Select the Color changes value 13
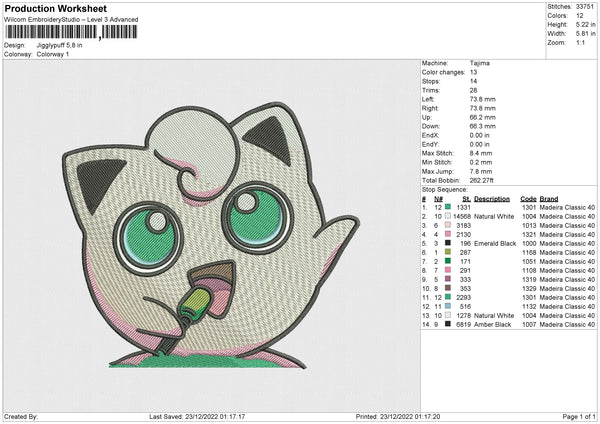Screen dimensions: 600x424 pyautogui.click(x=473, y=72)
